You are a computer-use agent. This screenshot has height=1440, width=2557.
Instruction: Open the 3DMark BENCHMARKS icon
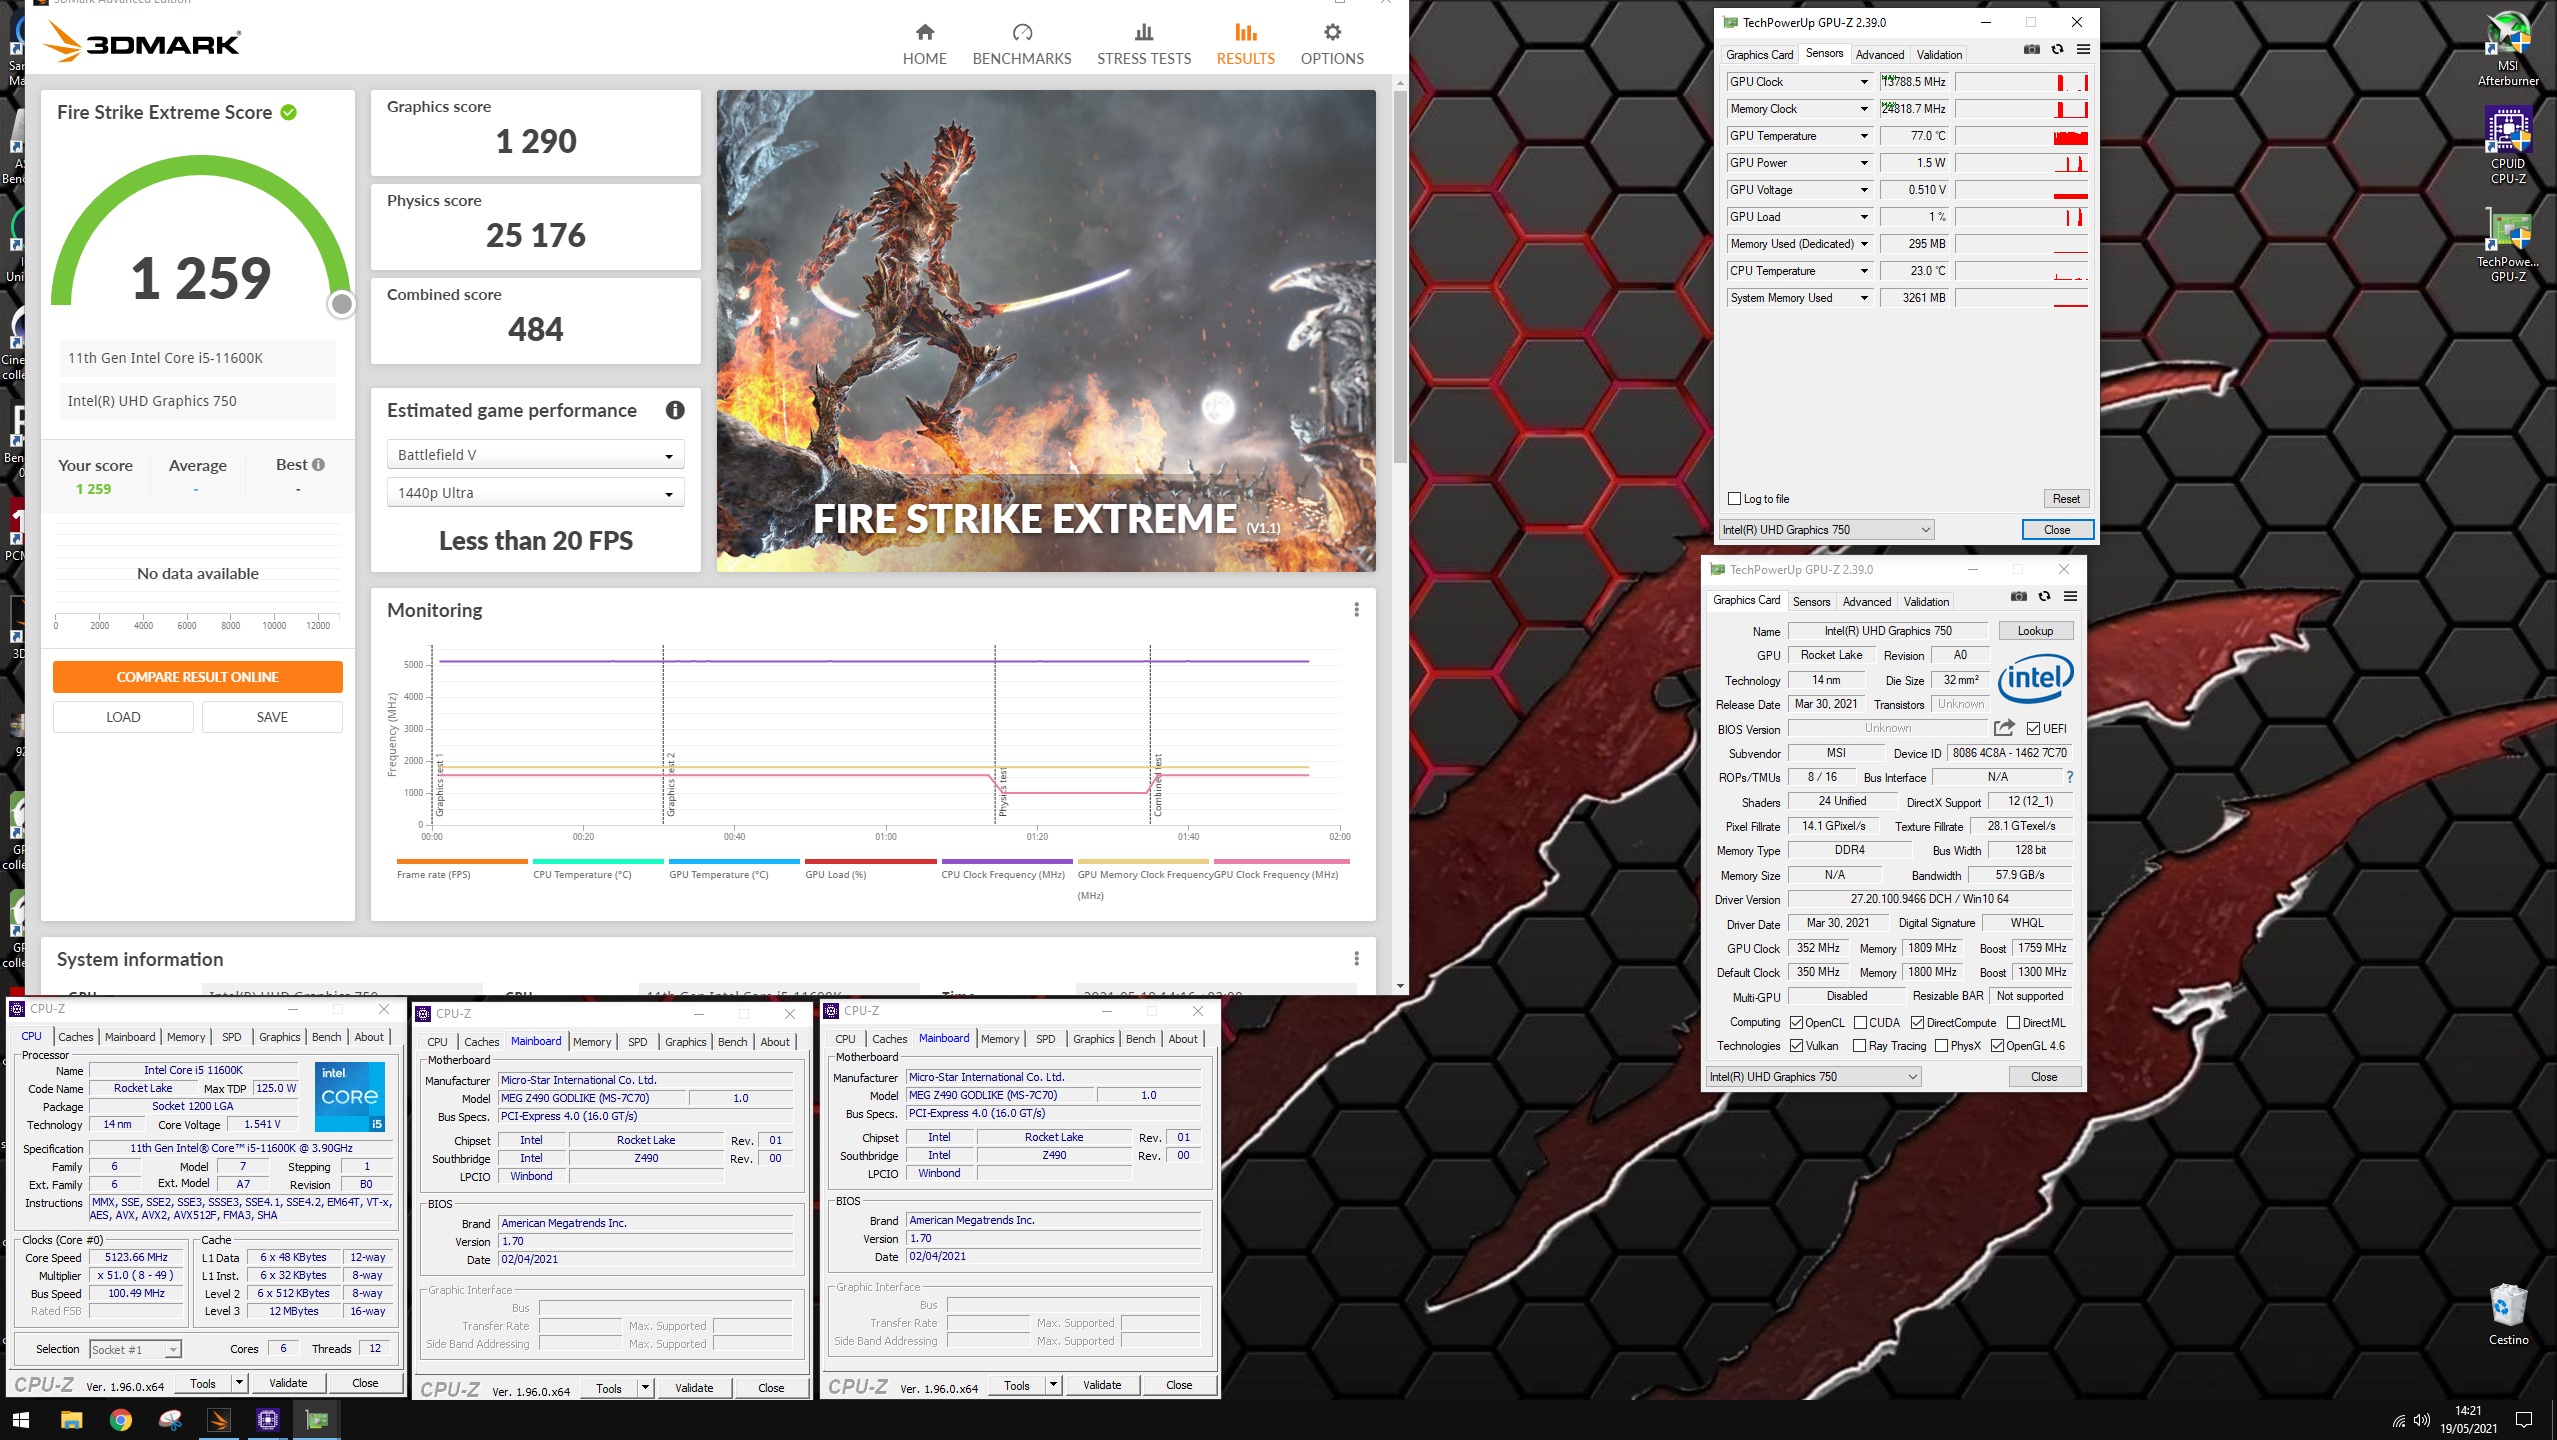pyautogui.click(x=1022, y=33)
